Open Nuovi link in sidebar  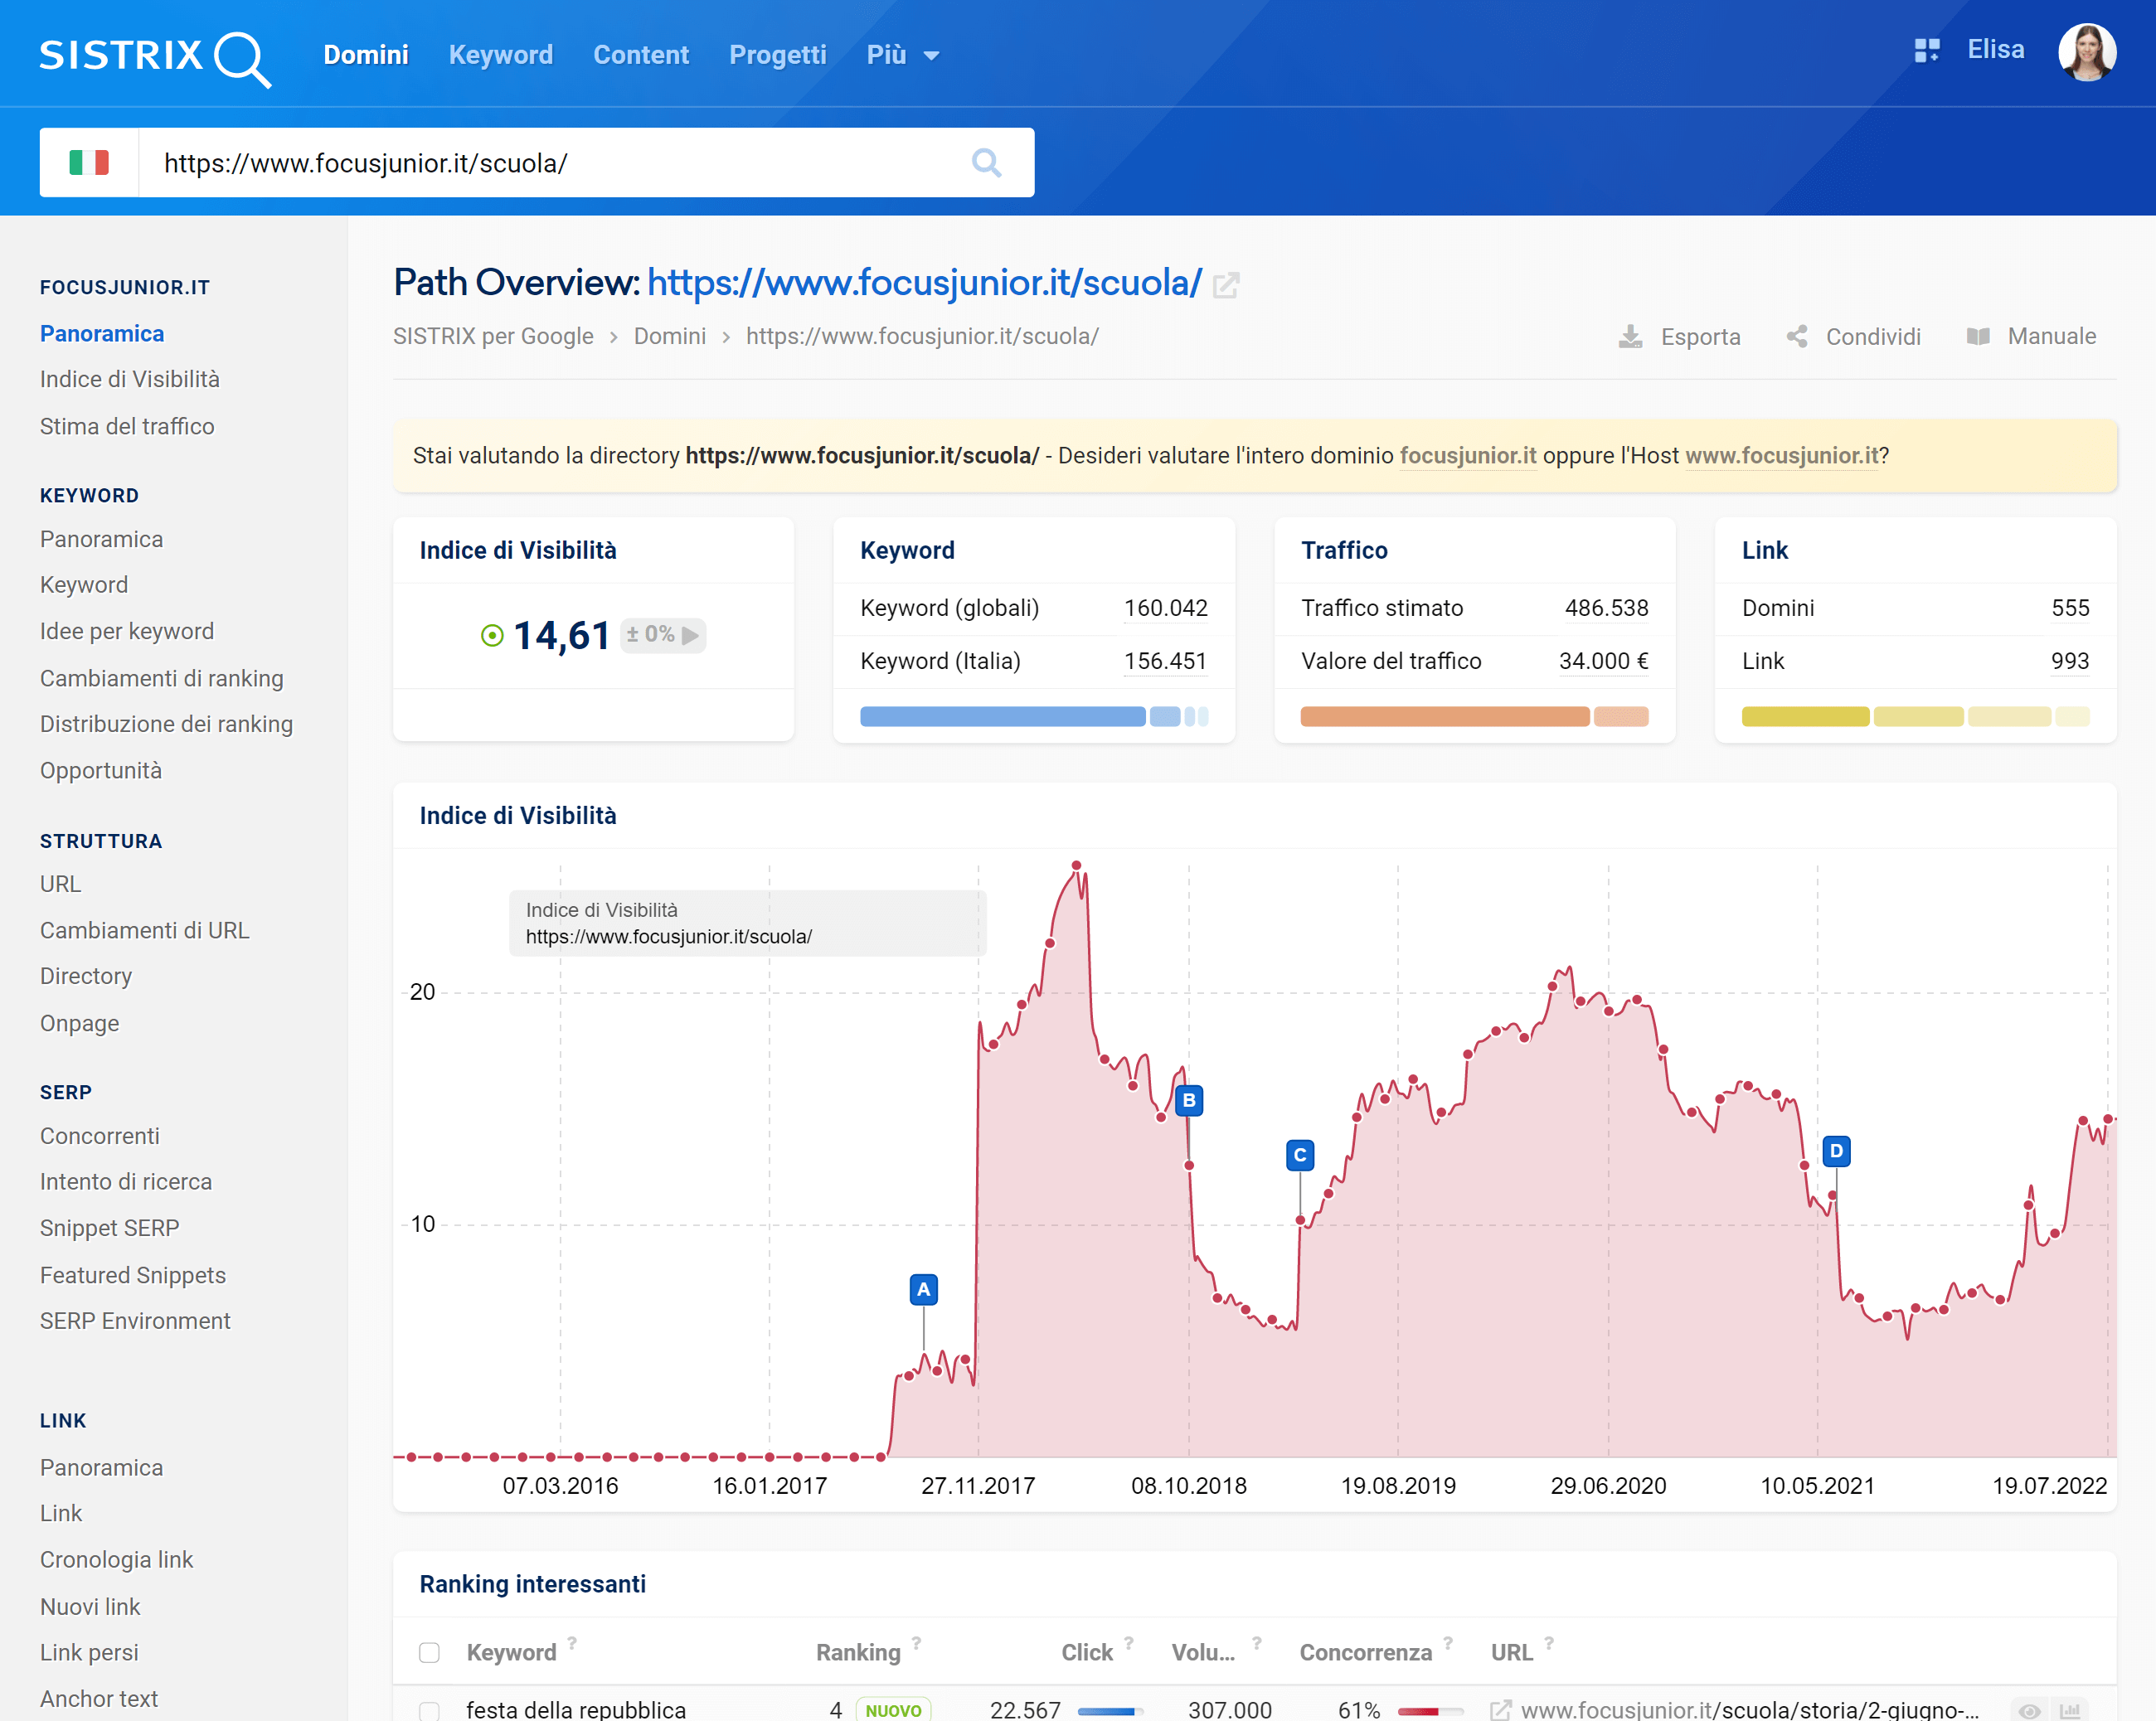tap(90, 1607)
